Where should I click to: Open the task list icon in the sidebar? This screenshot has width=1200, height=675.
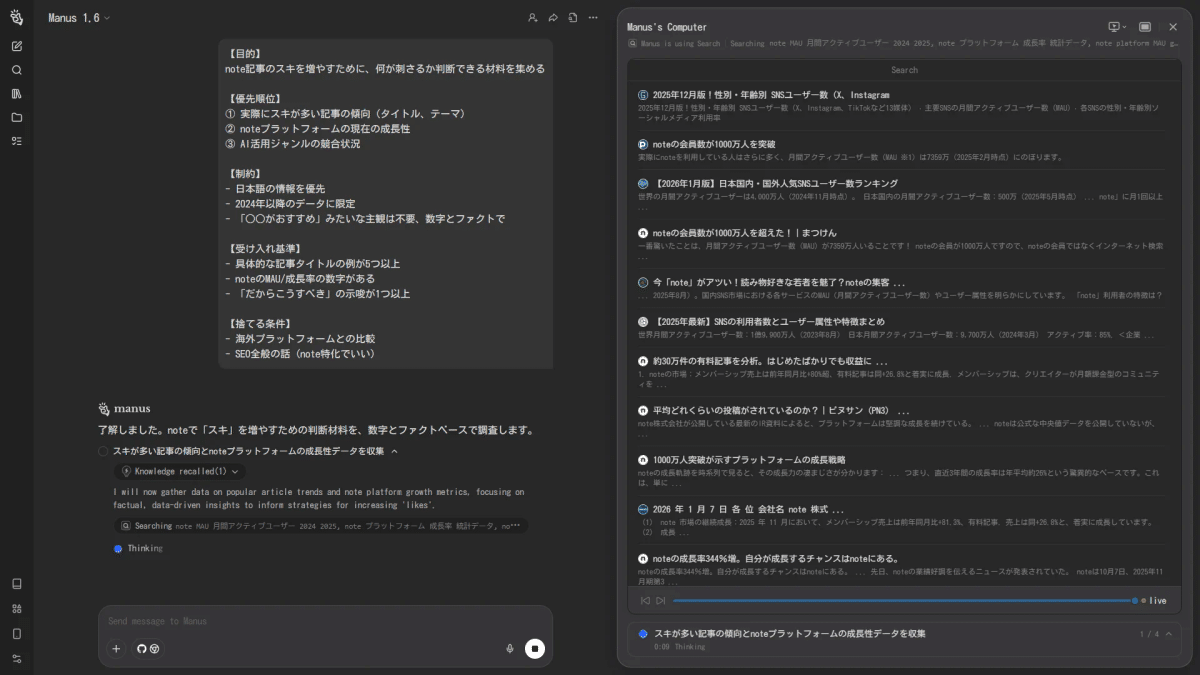pyautogui.click(x=16, y=142)
